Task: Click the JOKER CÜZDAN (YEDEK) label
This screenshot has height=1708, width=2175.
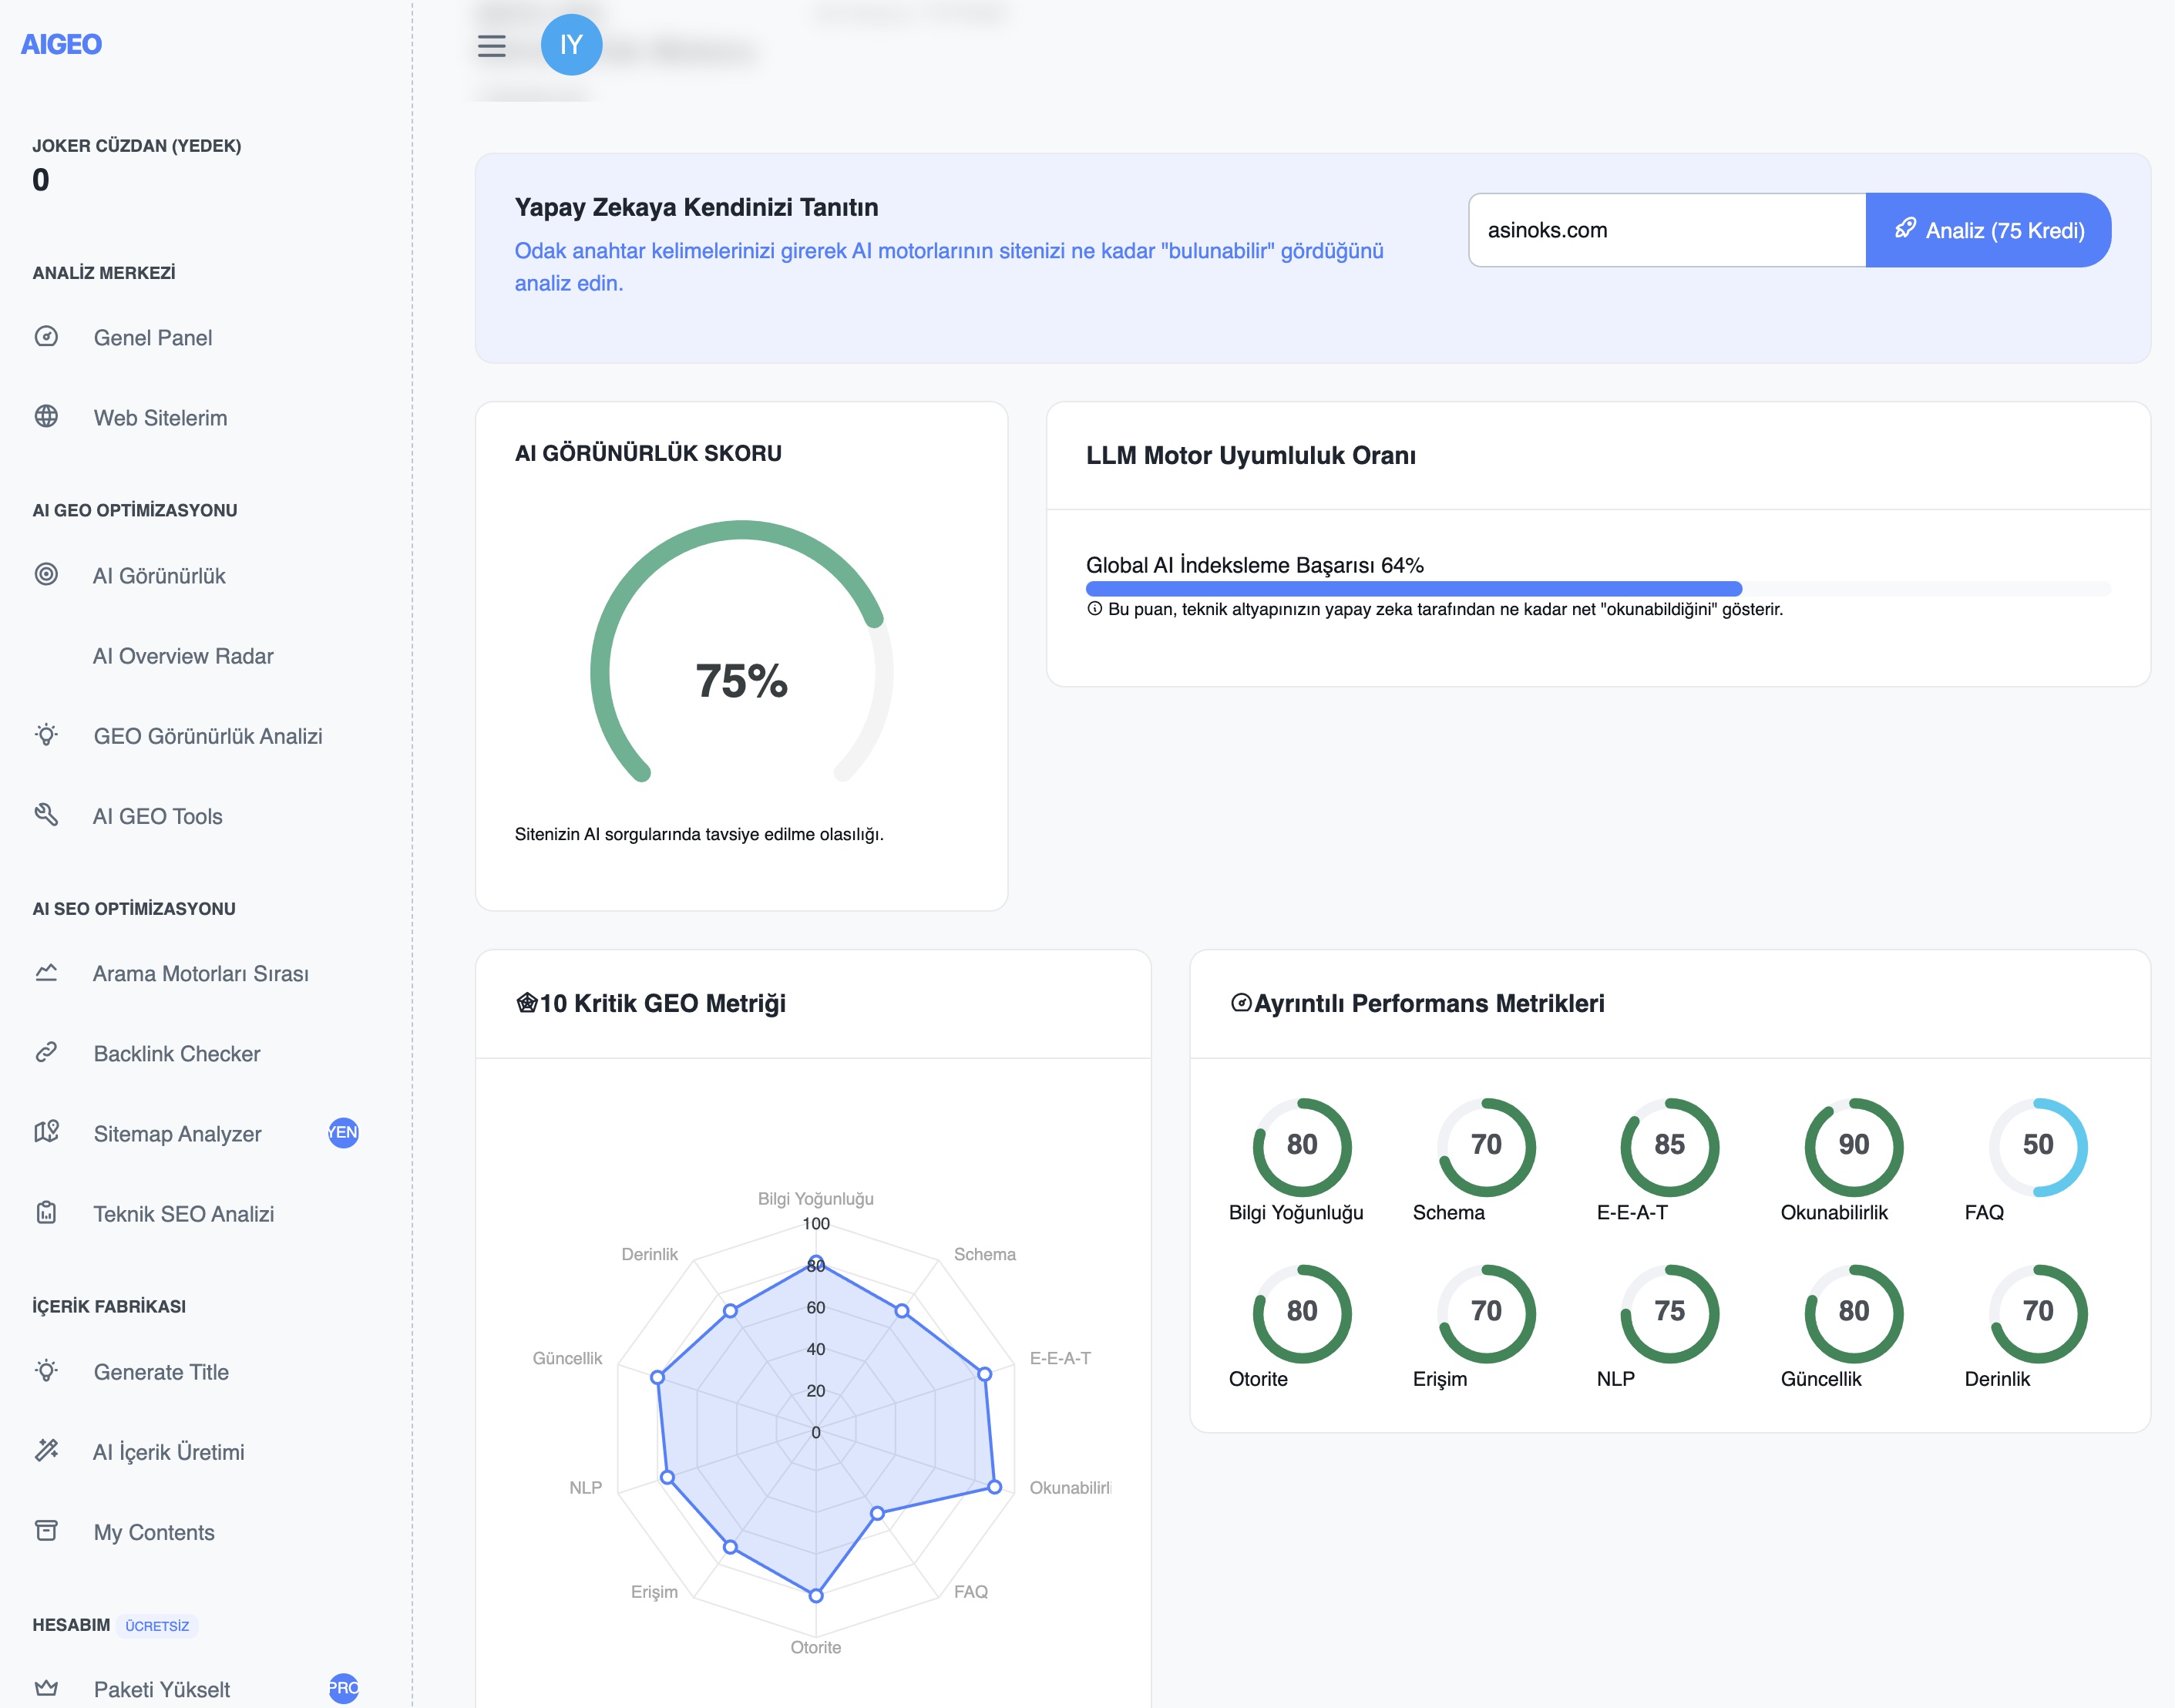Action: (137, 146)
